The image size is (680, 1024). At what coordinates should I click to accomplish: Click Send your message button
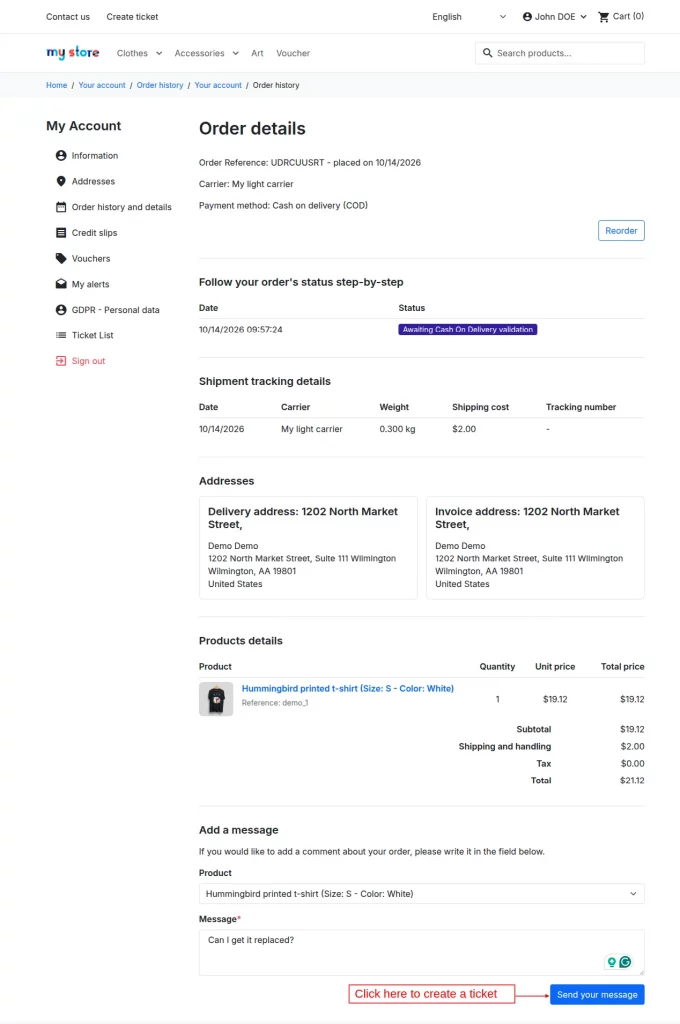click(x=597, y=995)
